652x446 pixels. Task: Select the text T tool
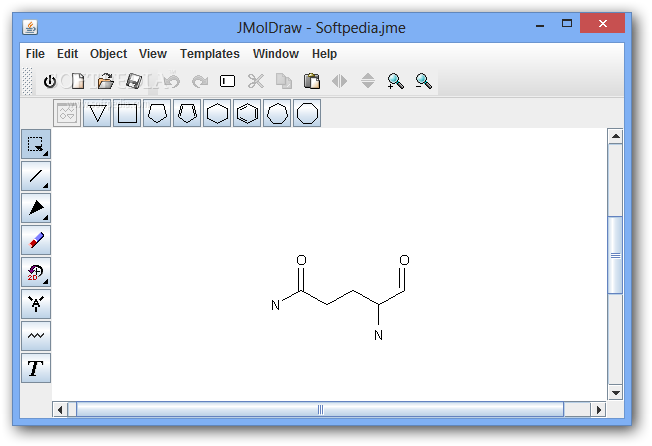pos(36,368)
